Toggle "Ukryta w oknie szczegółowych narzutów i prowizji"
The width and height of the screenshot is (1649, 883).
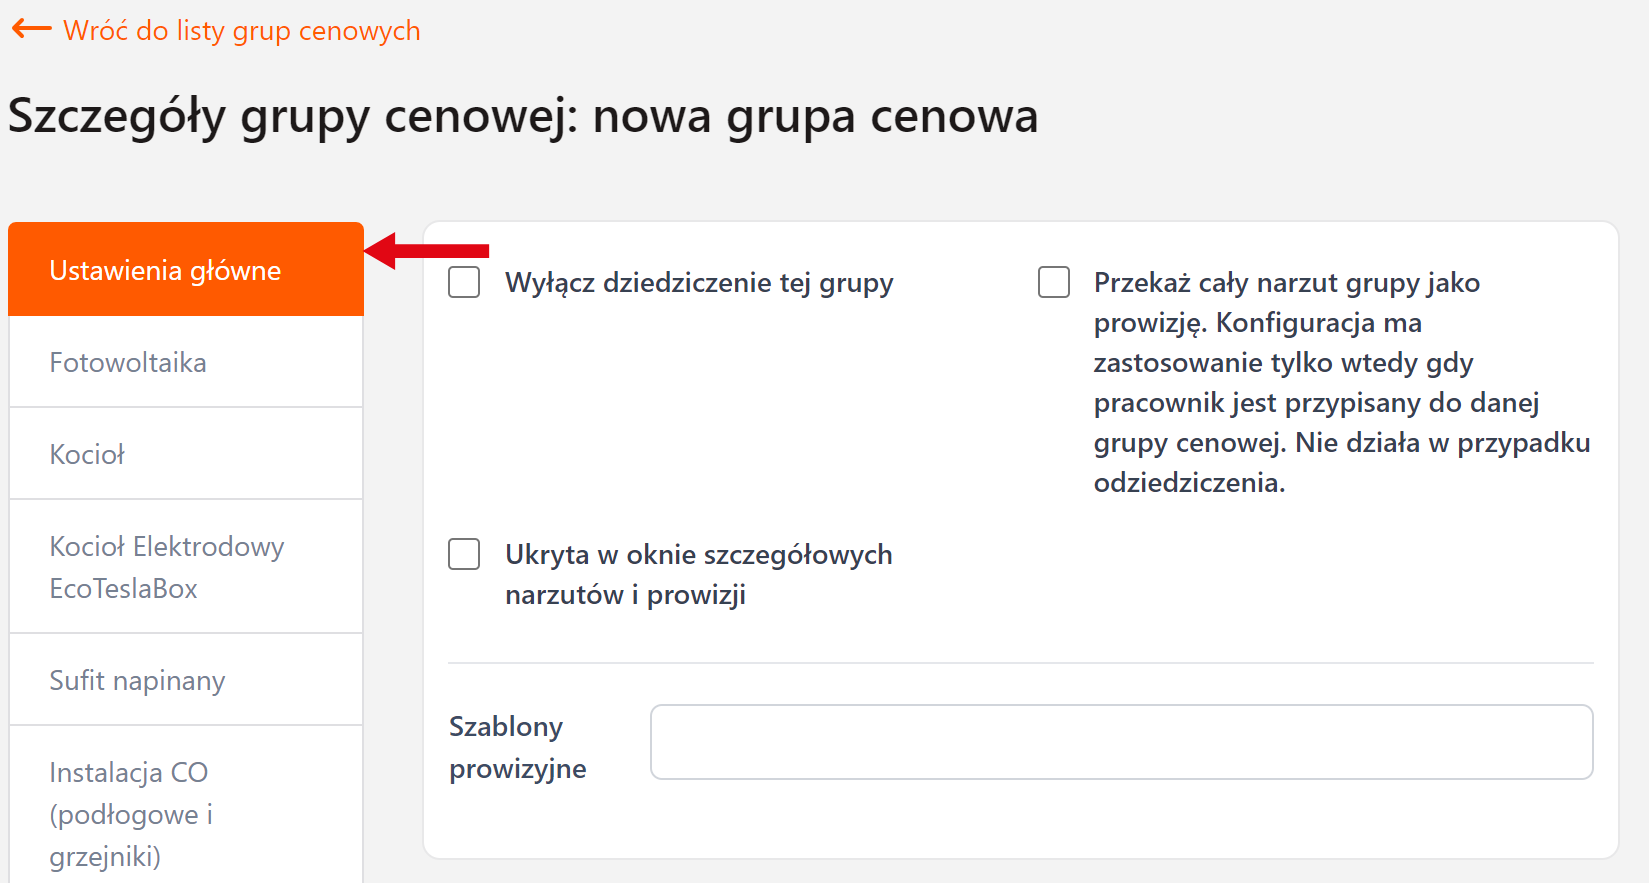coord(464,554)
